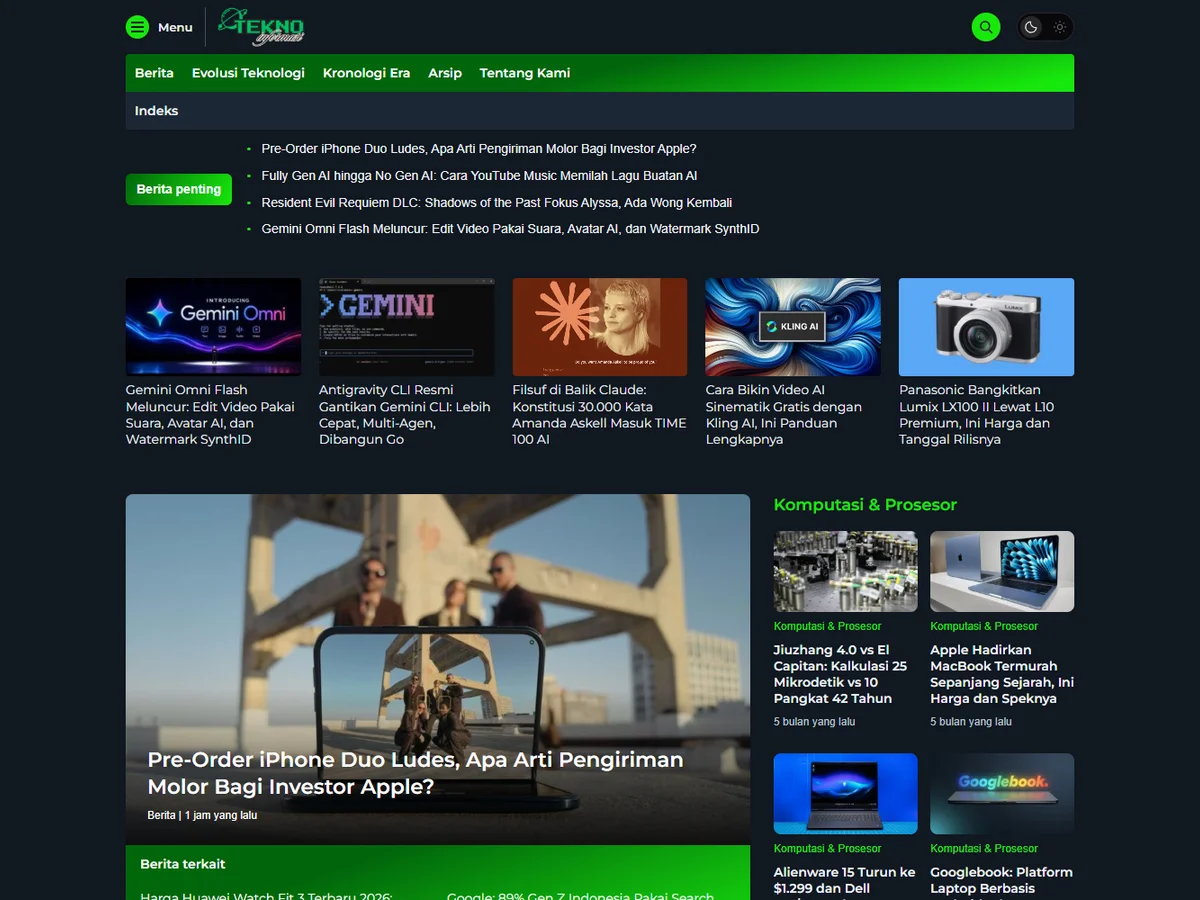Screen dimensions: 1200x900
Task: Open Fully Gen AI hingga No Gen AI headline
Action: click(479, 176)
